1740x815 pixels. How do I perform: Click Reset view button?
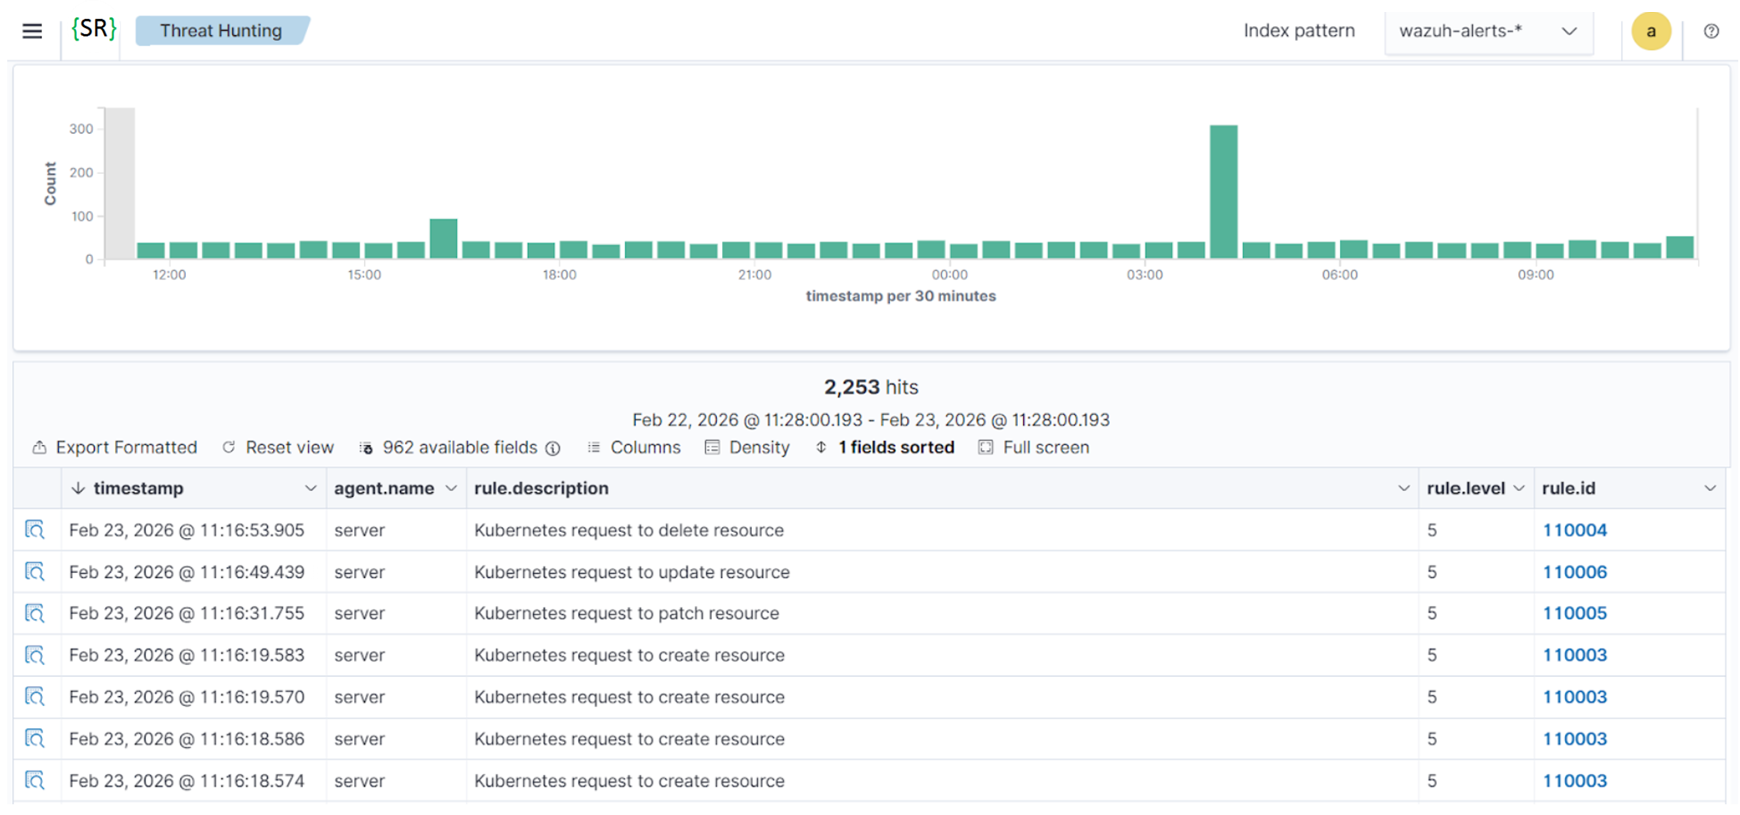[x=278, y=447]
